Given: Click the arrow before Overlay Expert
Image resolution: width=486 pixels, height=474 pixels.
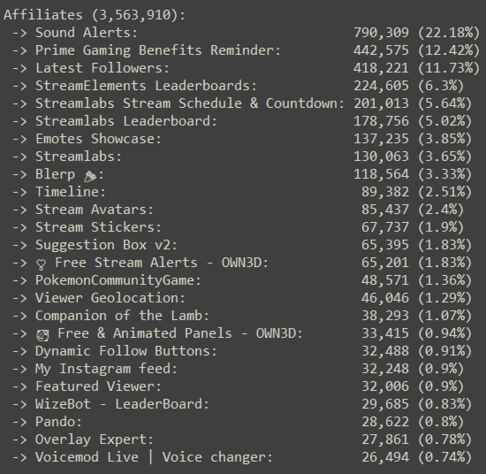Looking at the screenshot, I should tap(20, 439).
